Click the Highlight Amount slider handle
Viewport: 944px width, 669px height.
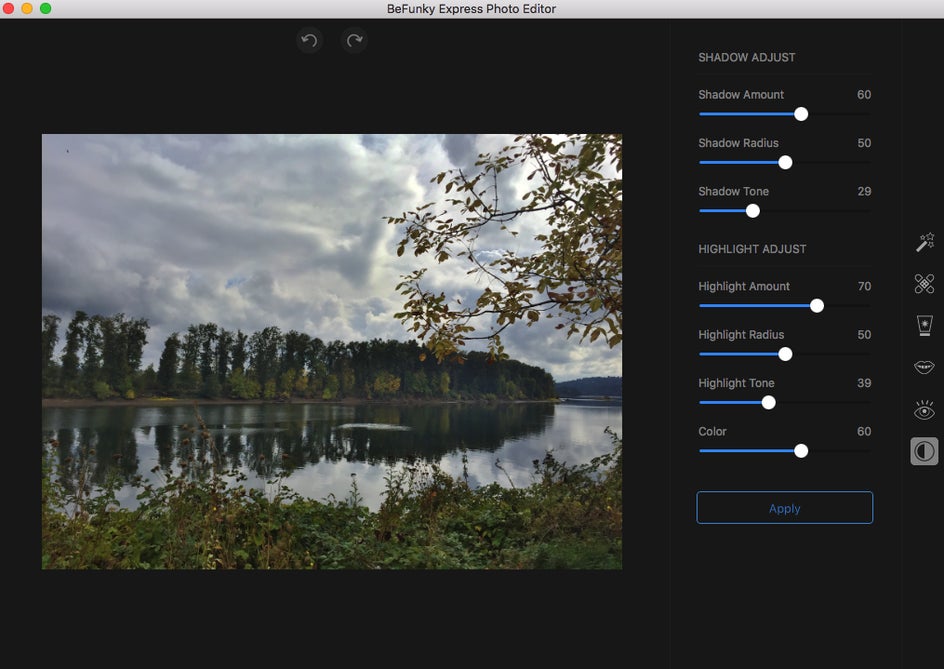(x=817, y=306)
